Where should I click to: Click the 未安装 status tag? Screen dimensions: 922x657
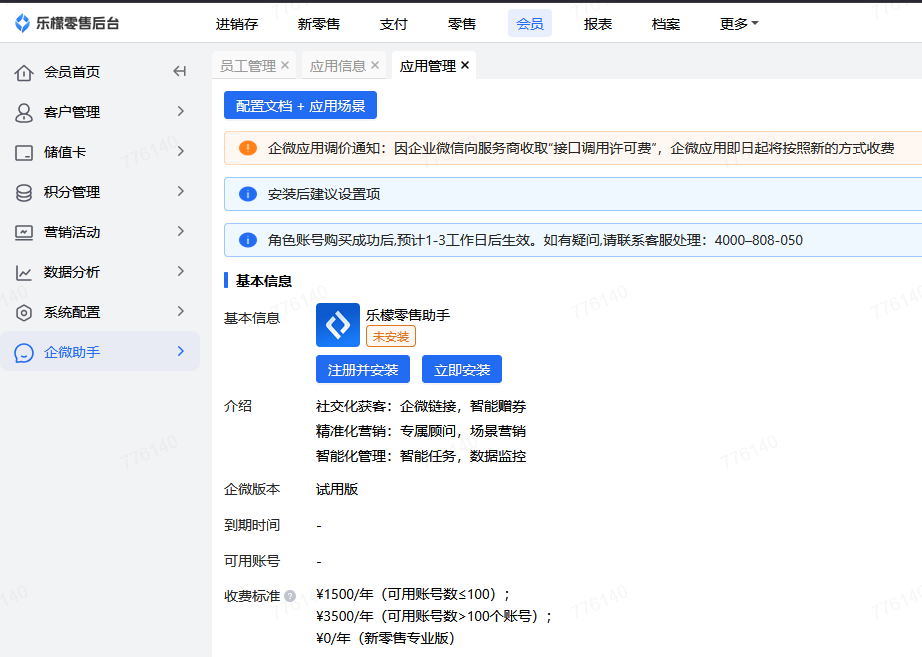tap(391, 336)
